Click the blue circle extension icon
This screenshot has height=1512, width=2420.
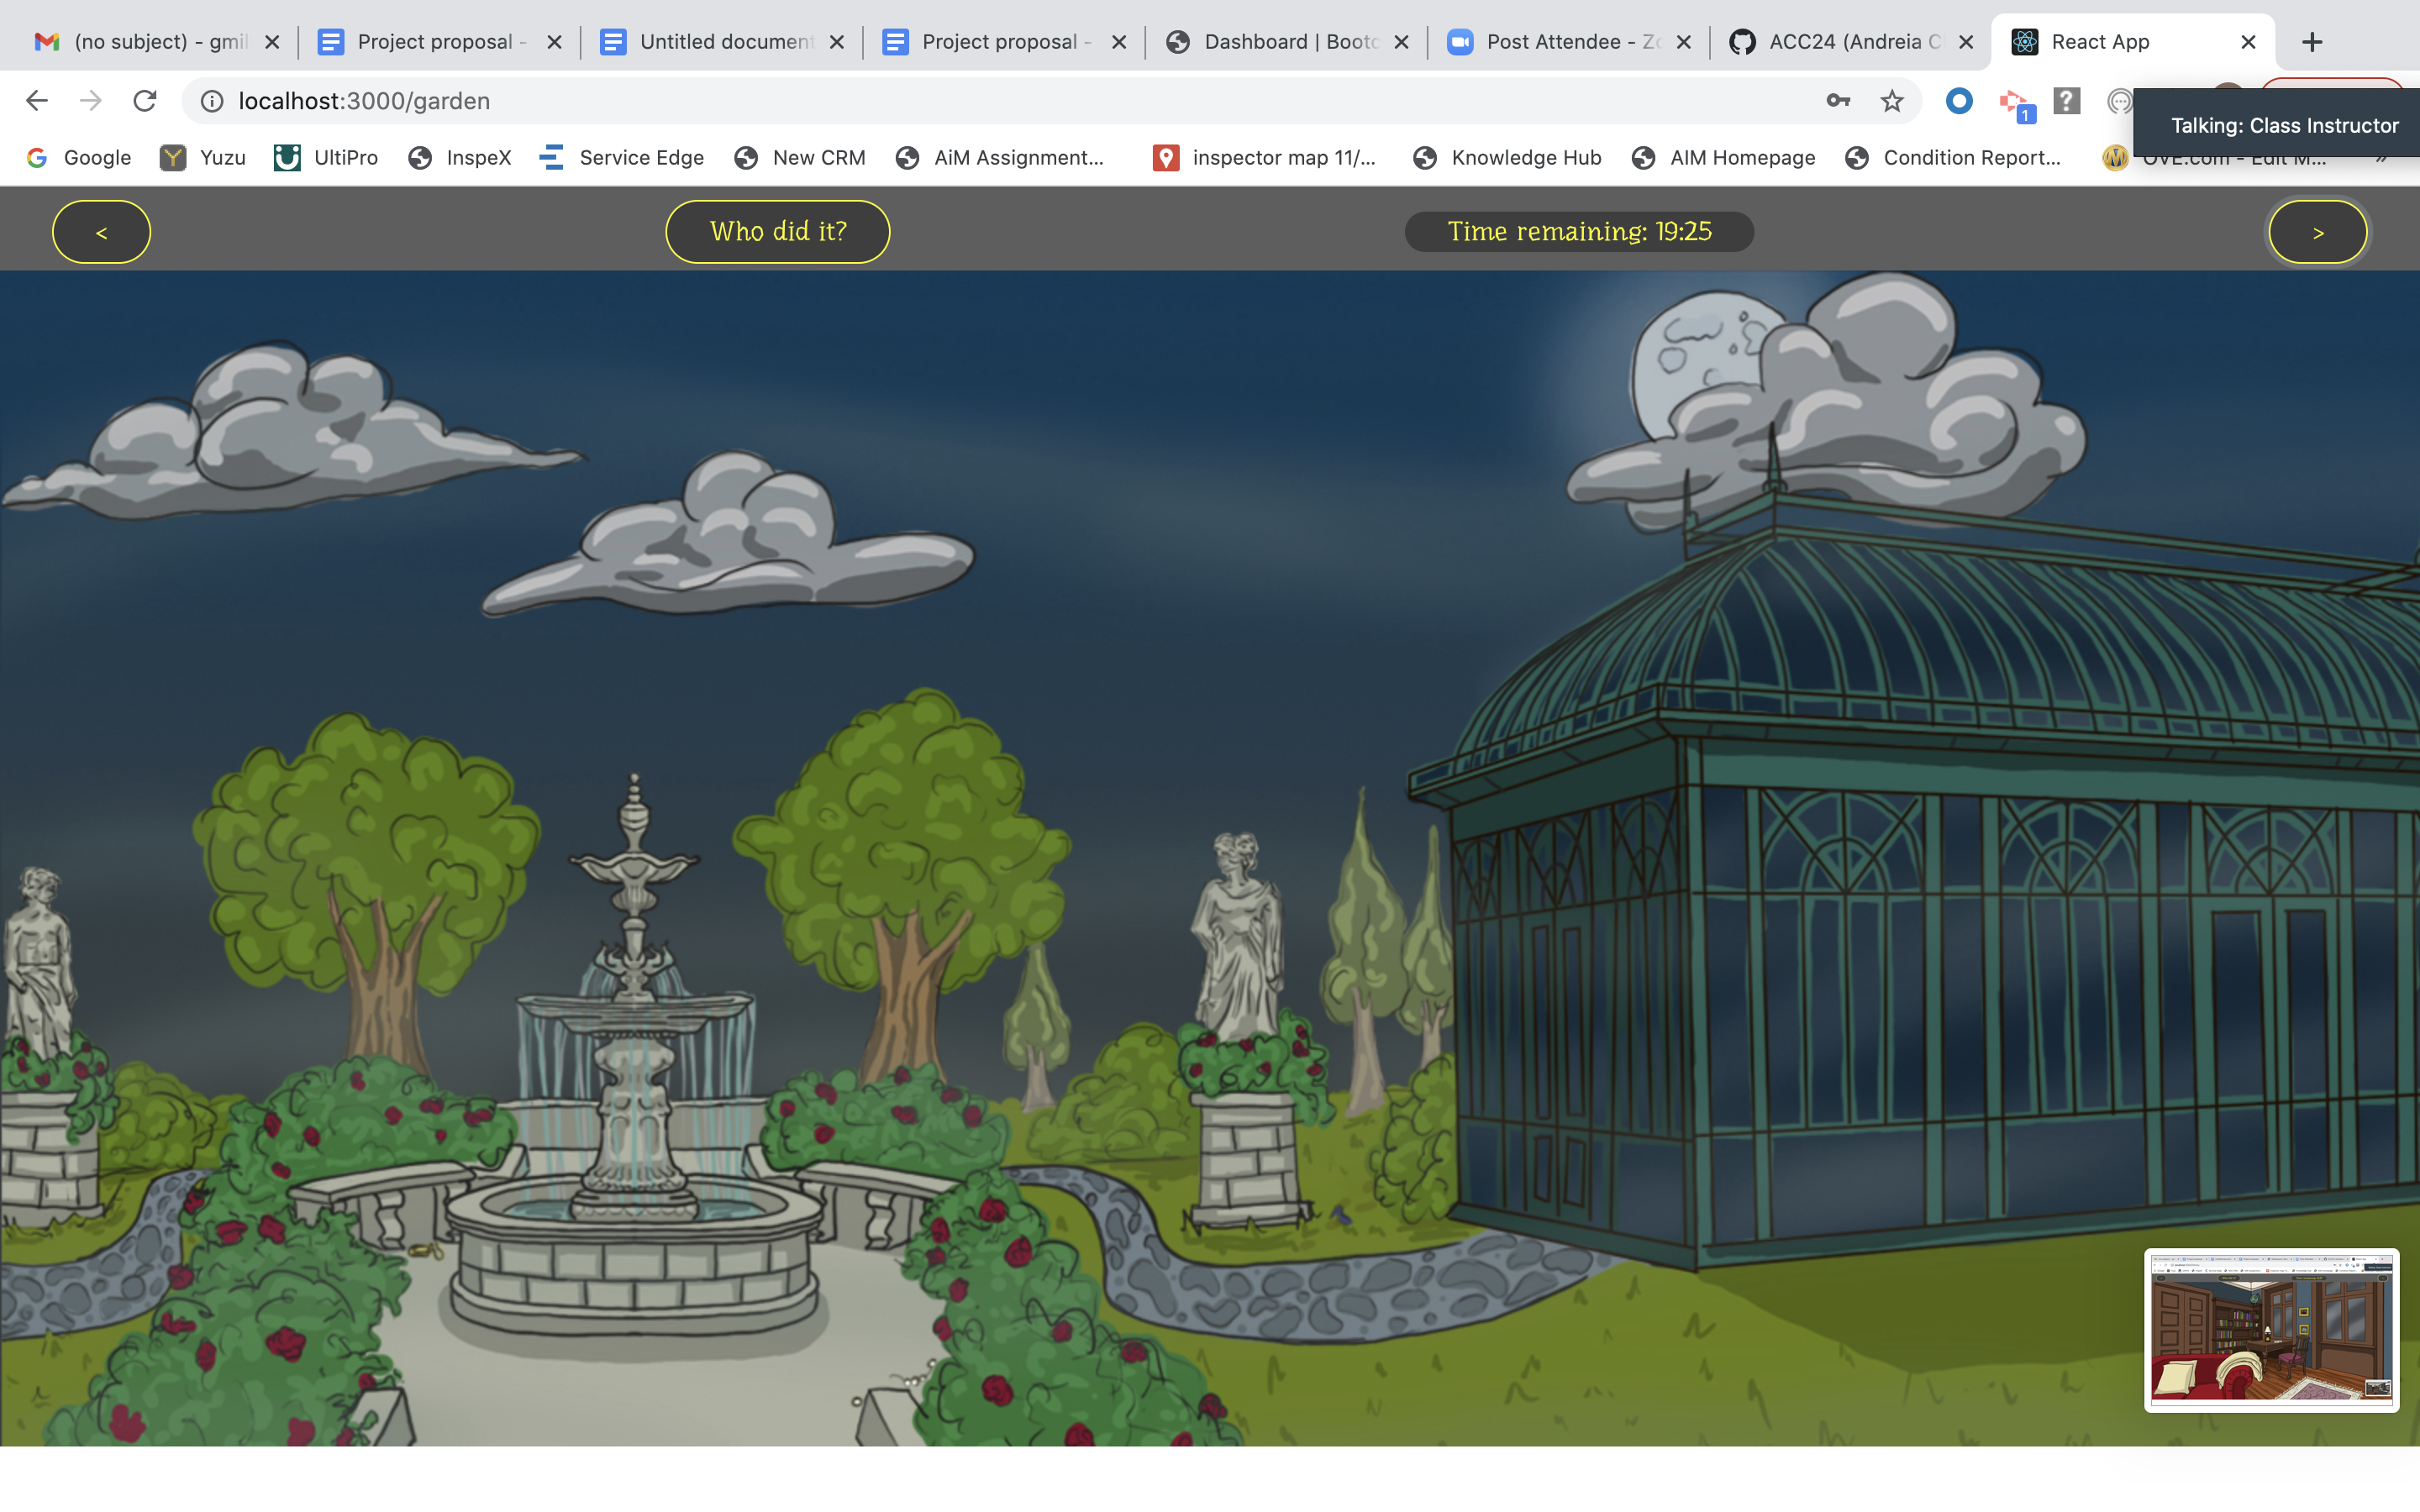(x=1959, y=101)
